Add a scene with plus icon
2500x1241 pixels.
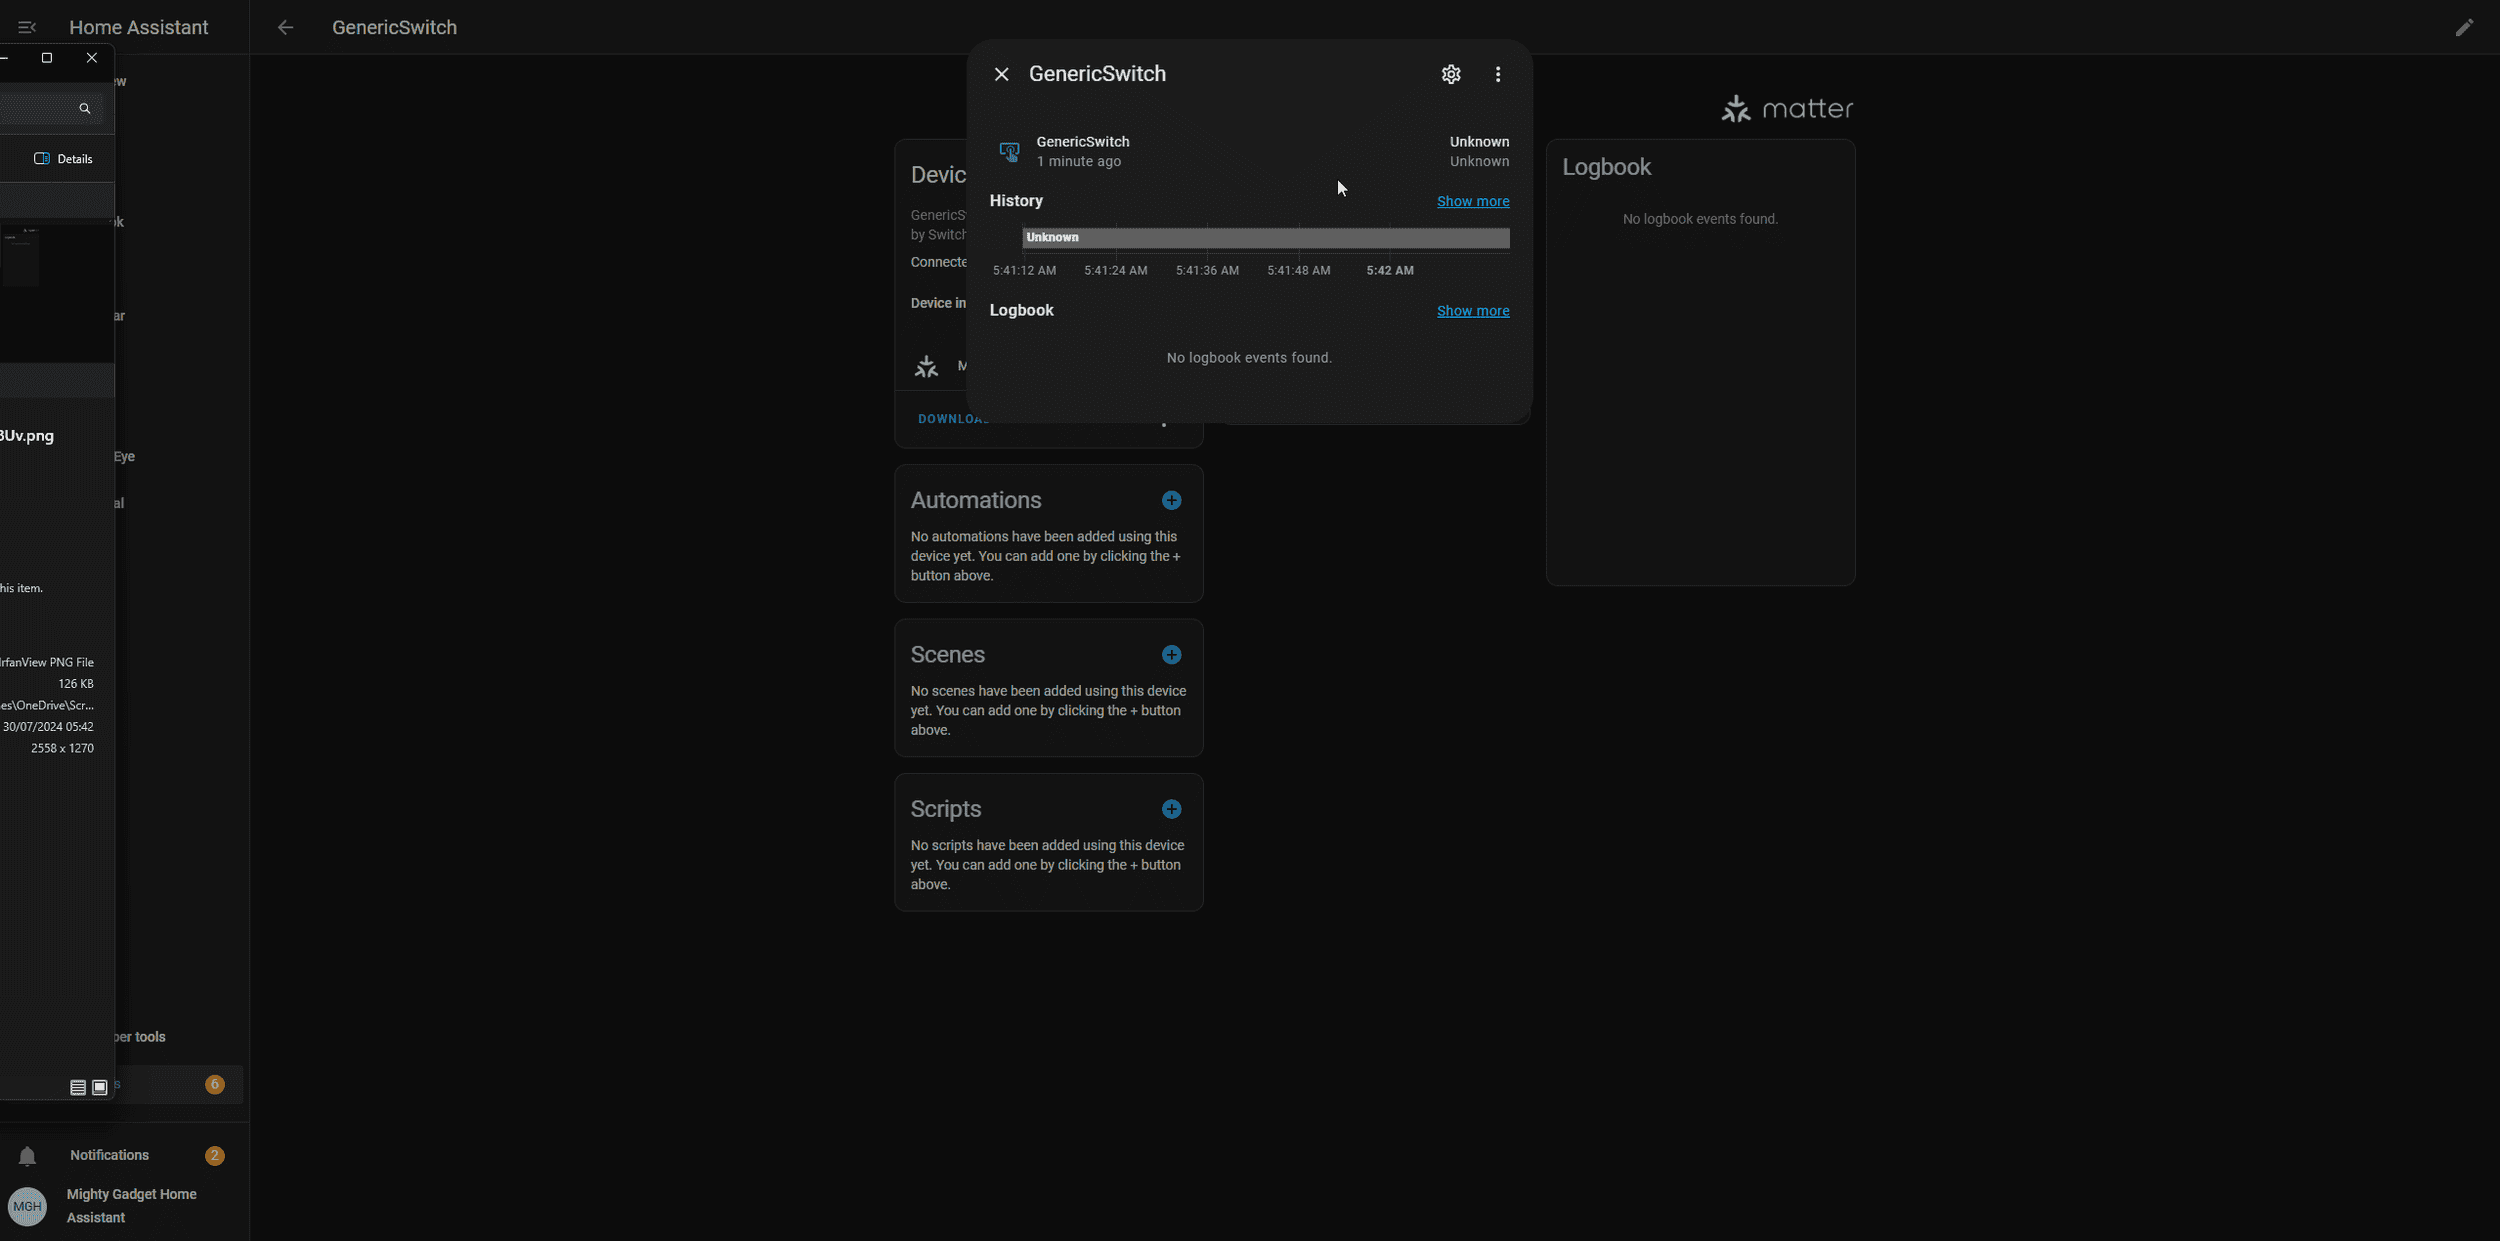point(1171,655)
